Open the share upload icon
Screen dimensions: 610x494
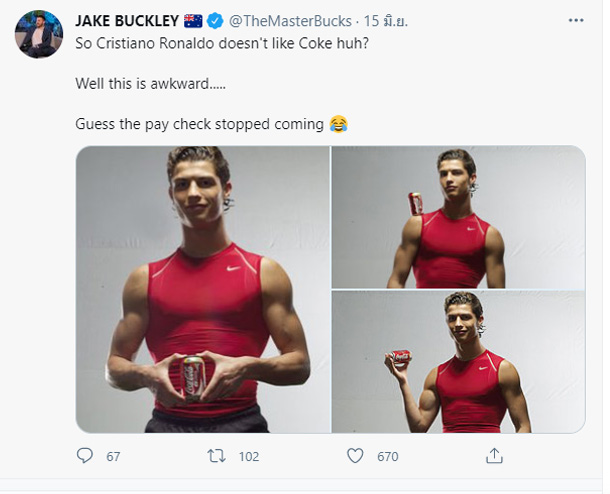click(x=494, y=456)
